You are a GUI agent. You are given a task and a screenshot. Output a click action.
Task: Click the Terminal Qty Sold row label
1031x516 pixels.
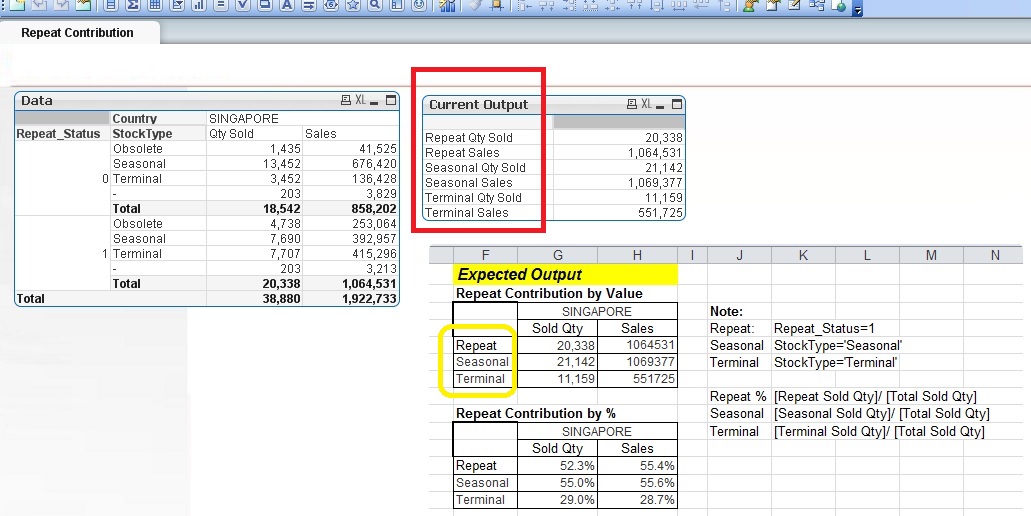coord(473,198)
